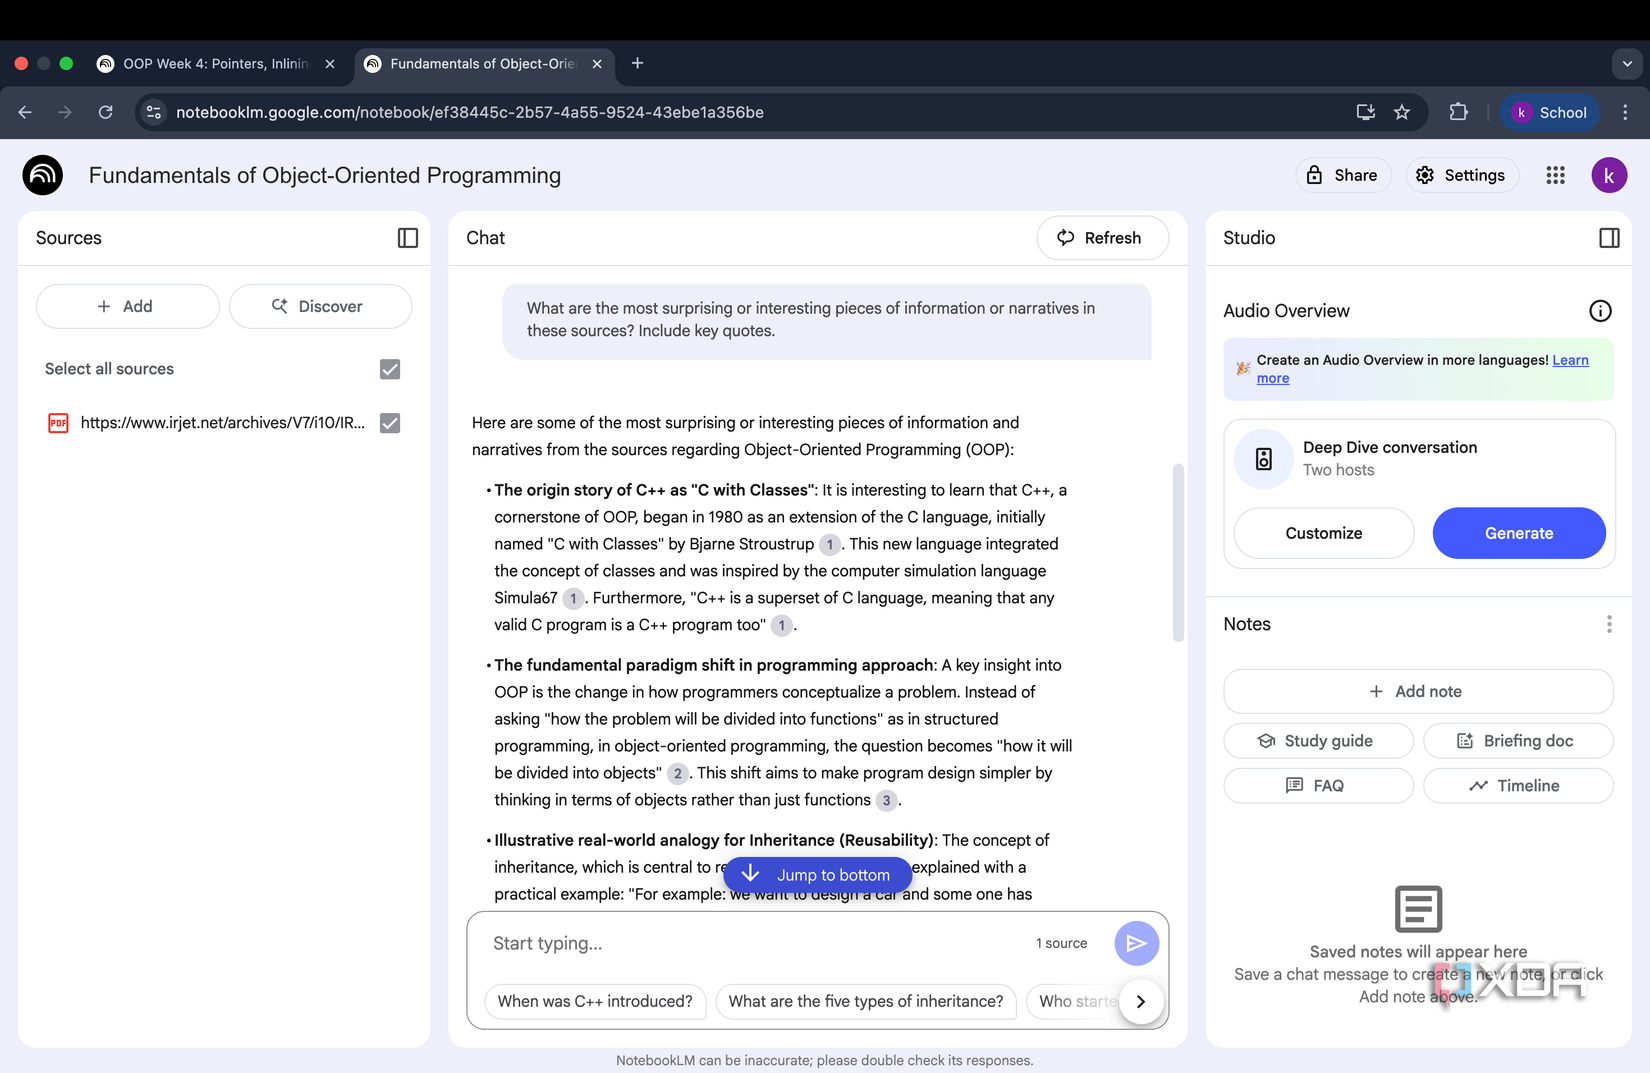View site information icon in address bar
Screen dimensions: 1650x1073
point(153,112)
